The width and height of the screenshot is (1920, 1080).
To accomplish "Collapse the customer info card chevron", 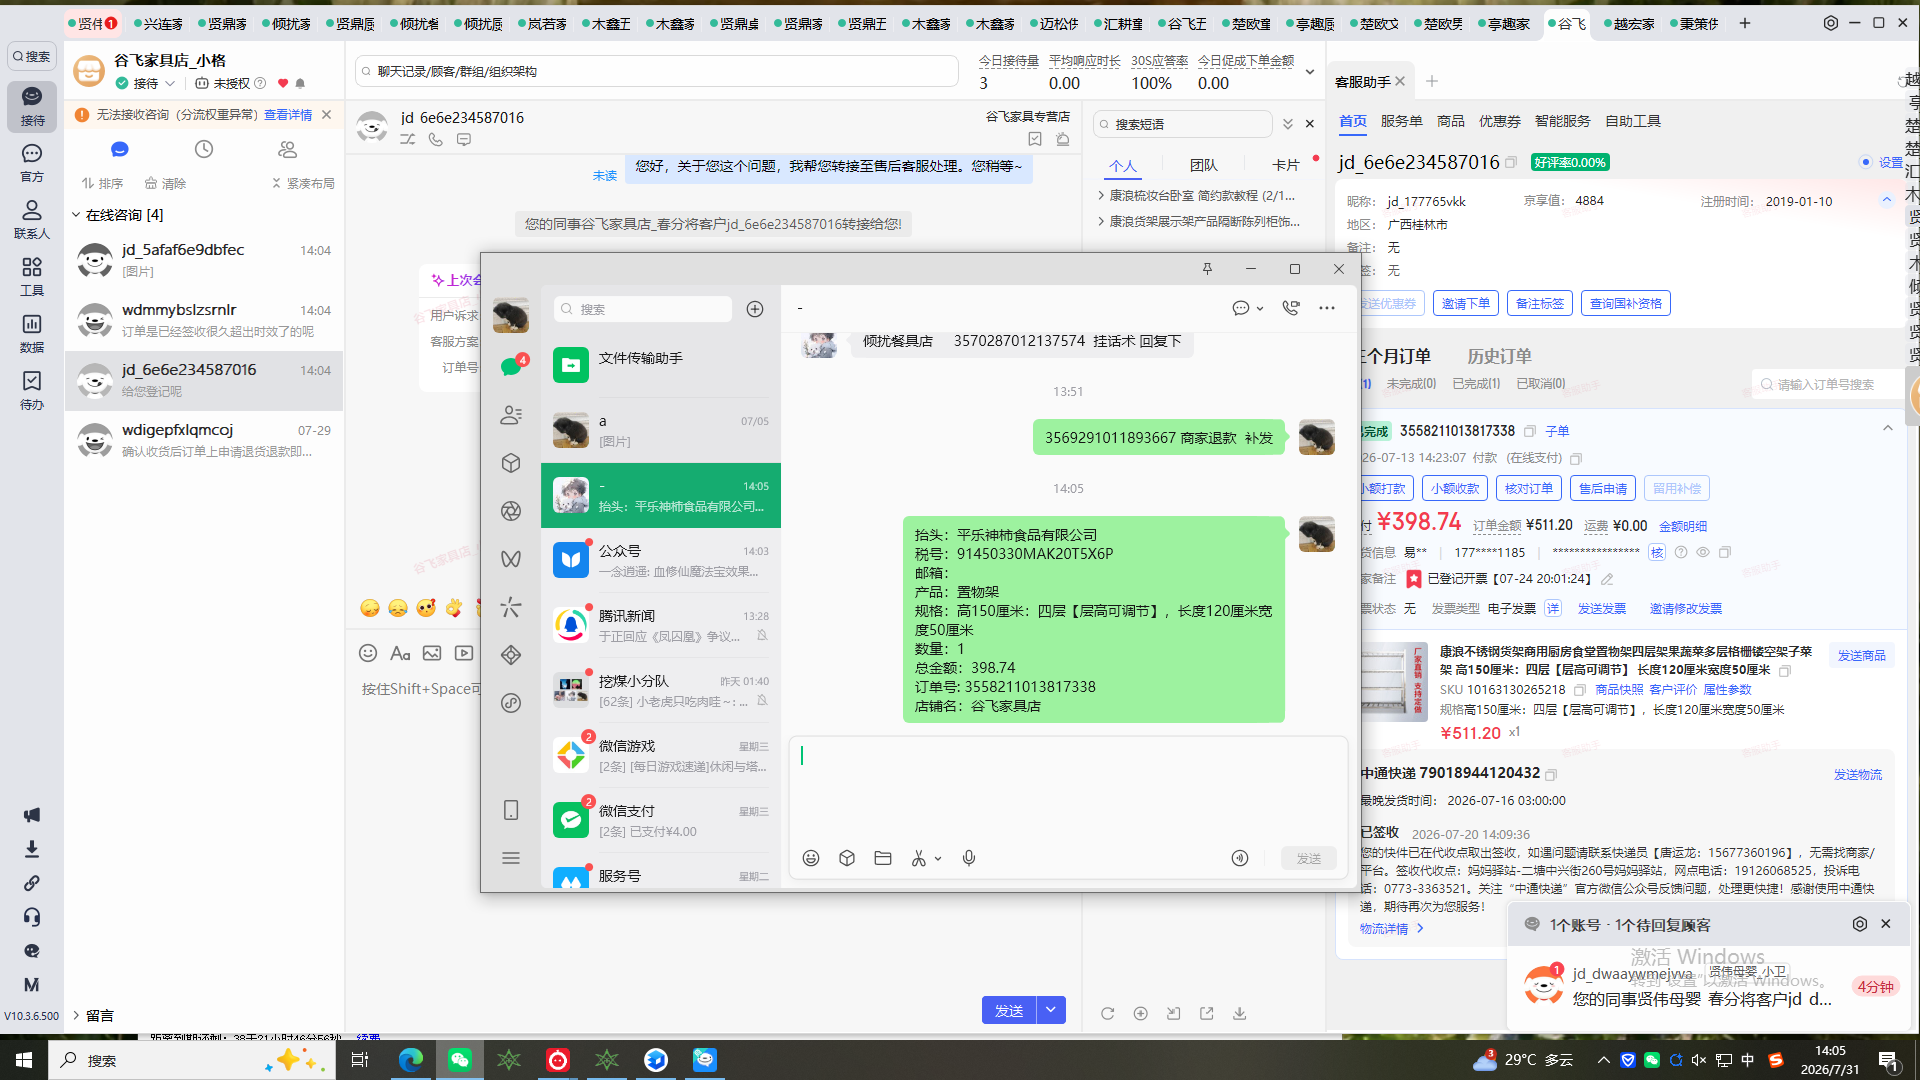I will [1887, 200].
